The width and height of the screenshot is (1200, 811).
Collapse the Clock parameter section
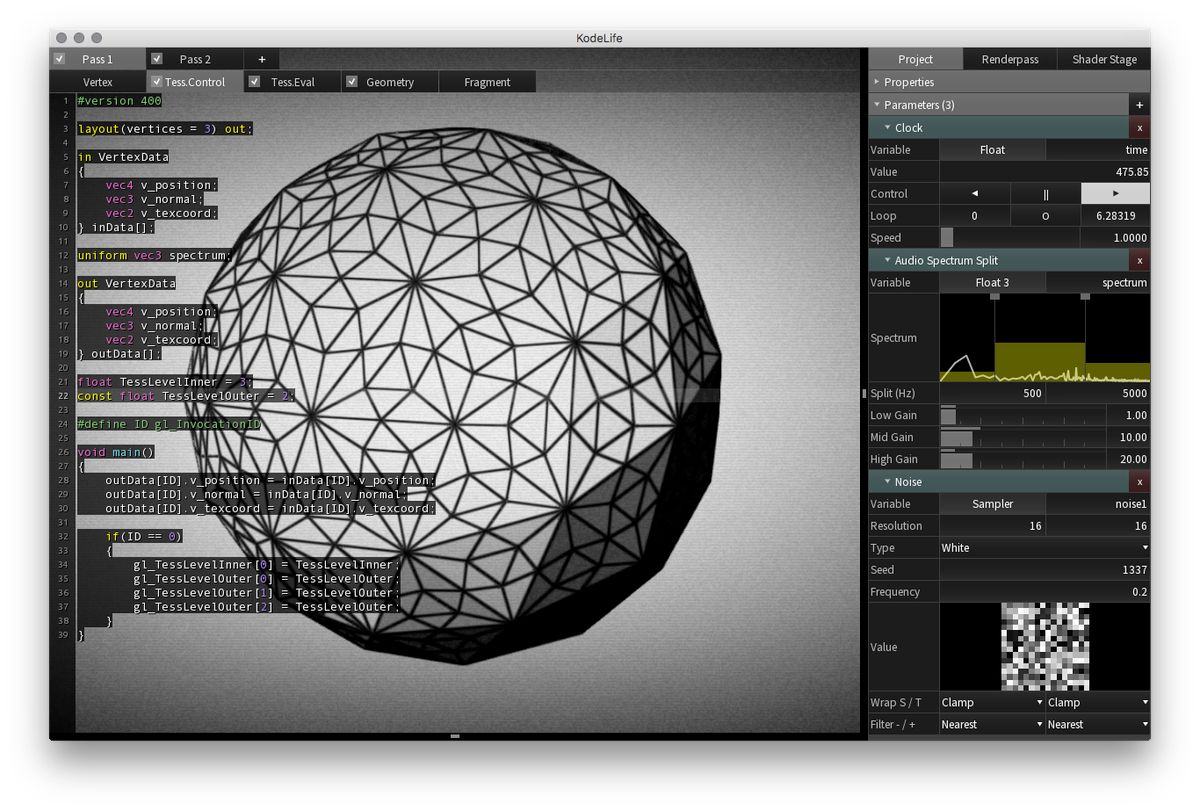click(x=888, y=127)
